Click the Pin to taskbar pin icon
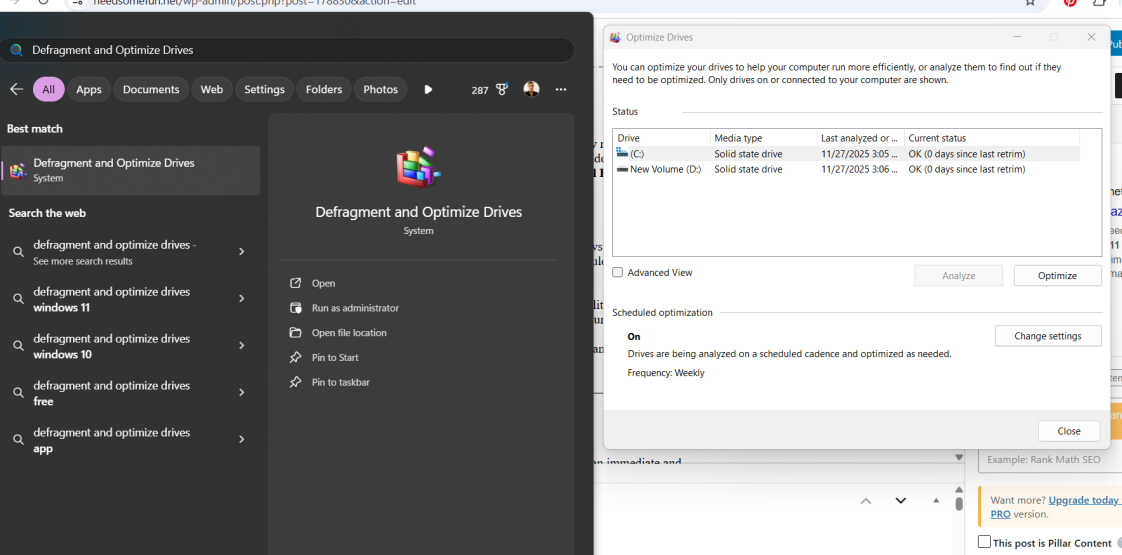The height and width of the screenshot is (555, 1122). coord(296,382)
